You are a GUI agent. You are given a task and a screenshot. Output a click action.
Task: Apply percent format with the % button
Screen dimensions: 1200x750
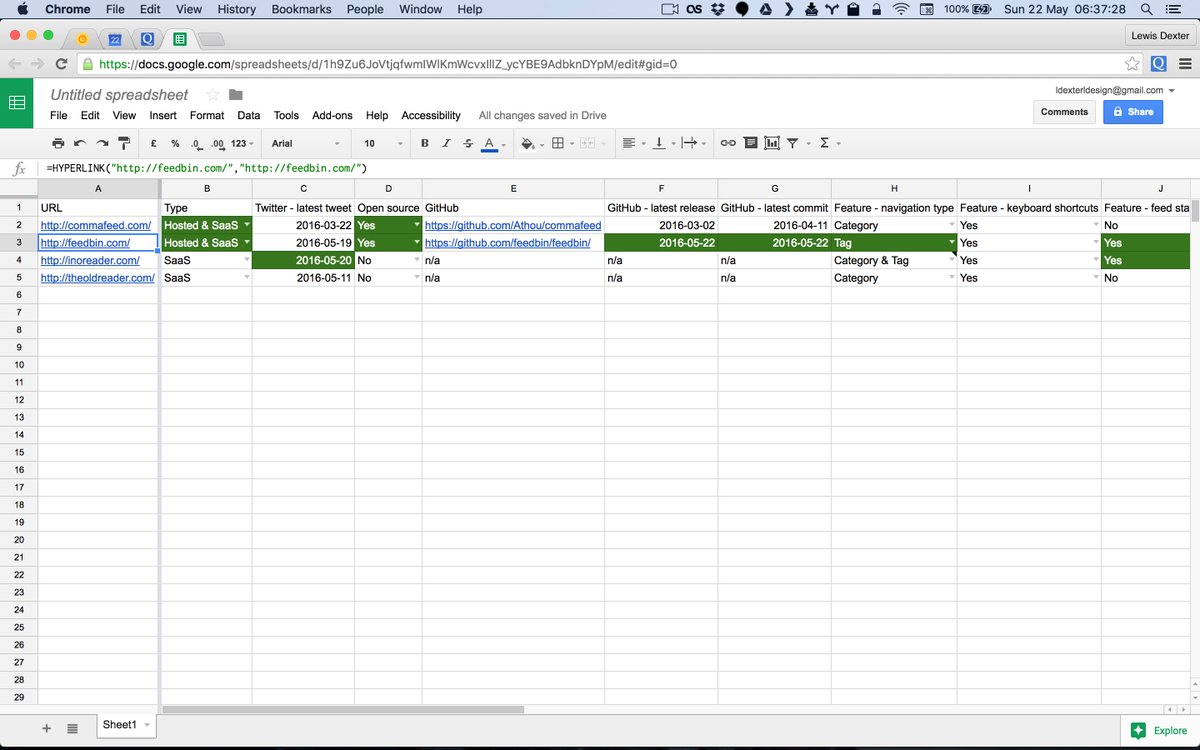click(175, 143)
